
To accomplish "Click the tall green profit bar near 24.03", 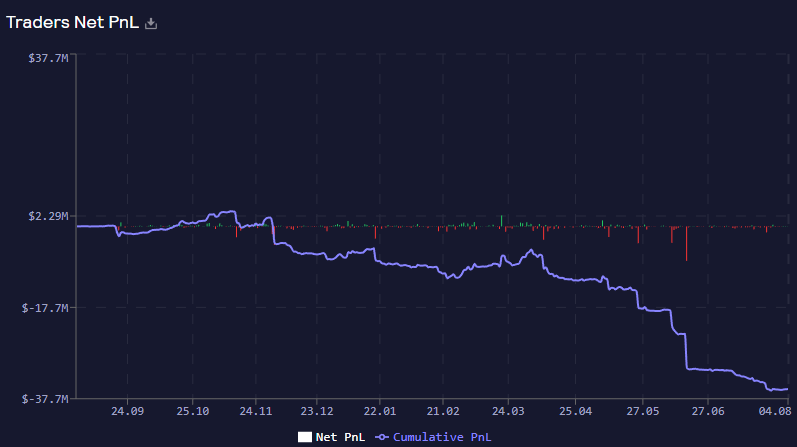I will click(501, 221).
